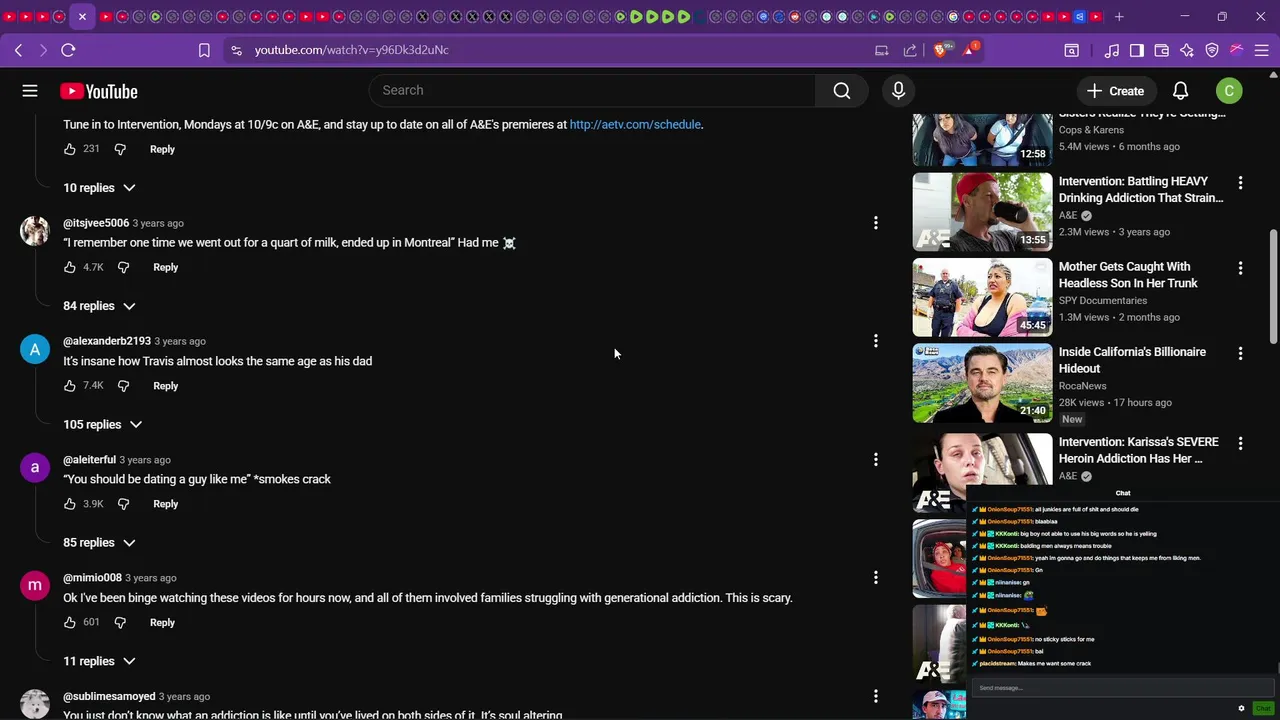Open @sublimesamoyed channel link
The image size is (1280, 720).
tap(109, 696)
